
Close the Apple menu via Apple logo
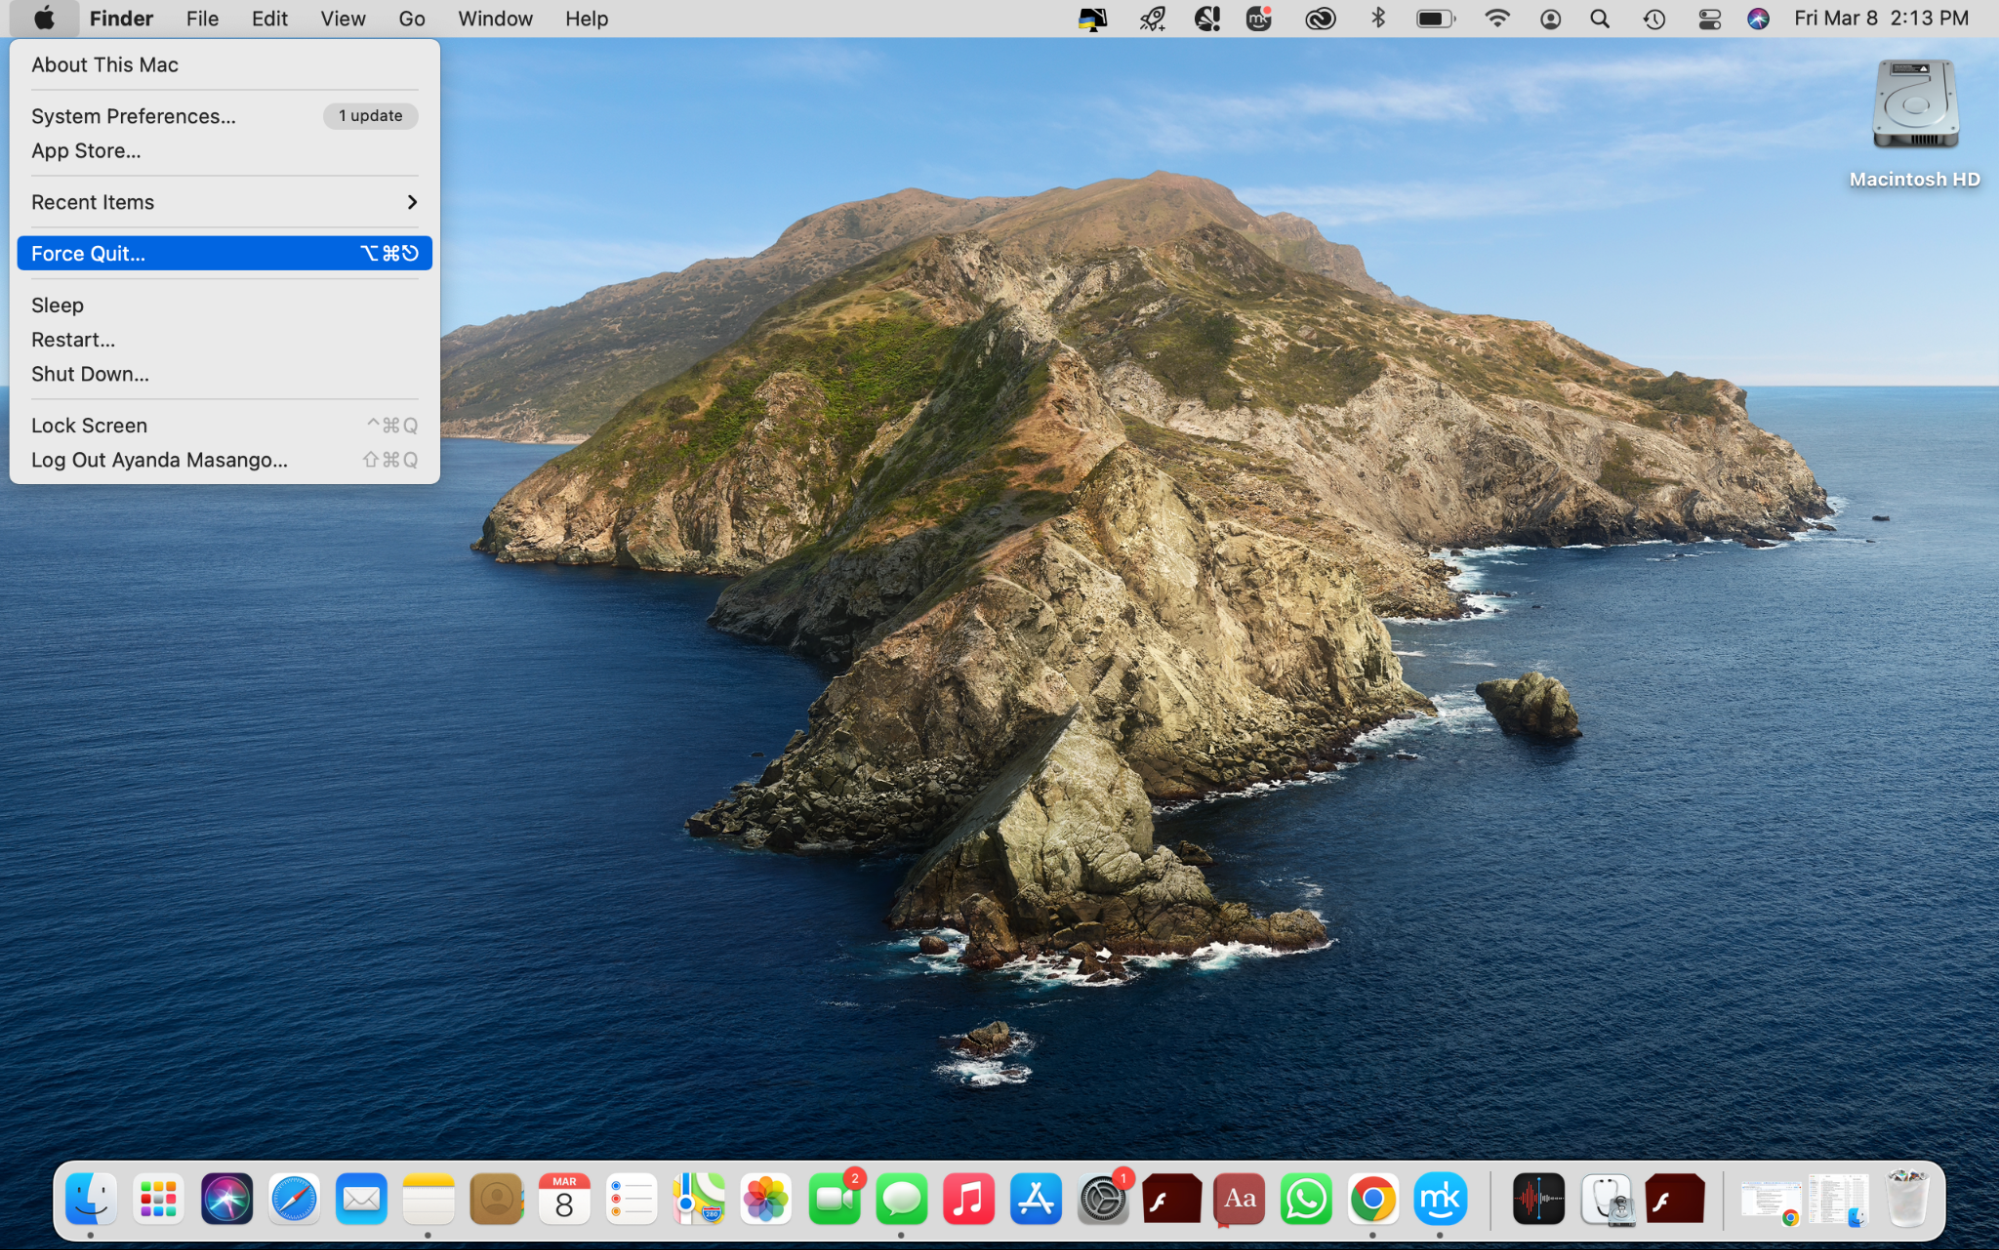tap(44, 19)
